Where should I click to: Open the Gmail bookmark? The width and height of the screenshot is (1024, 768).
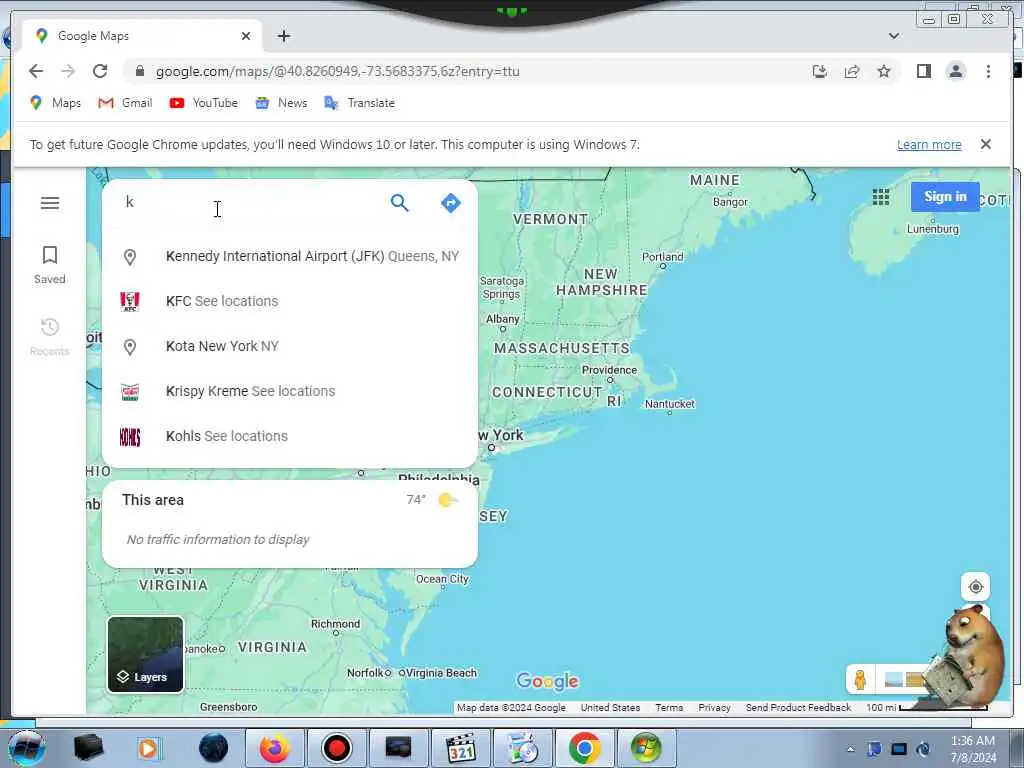125,103
